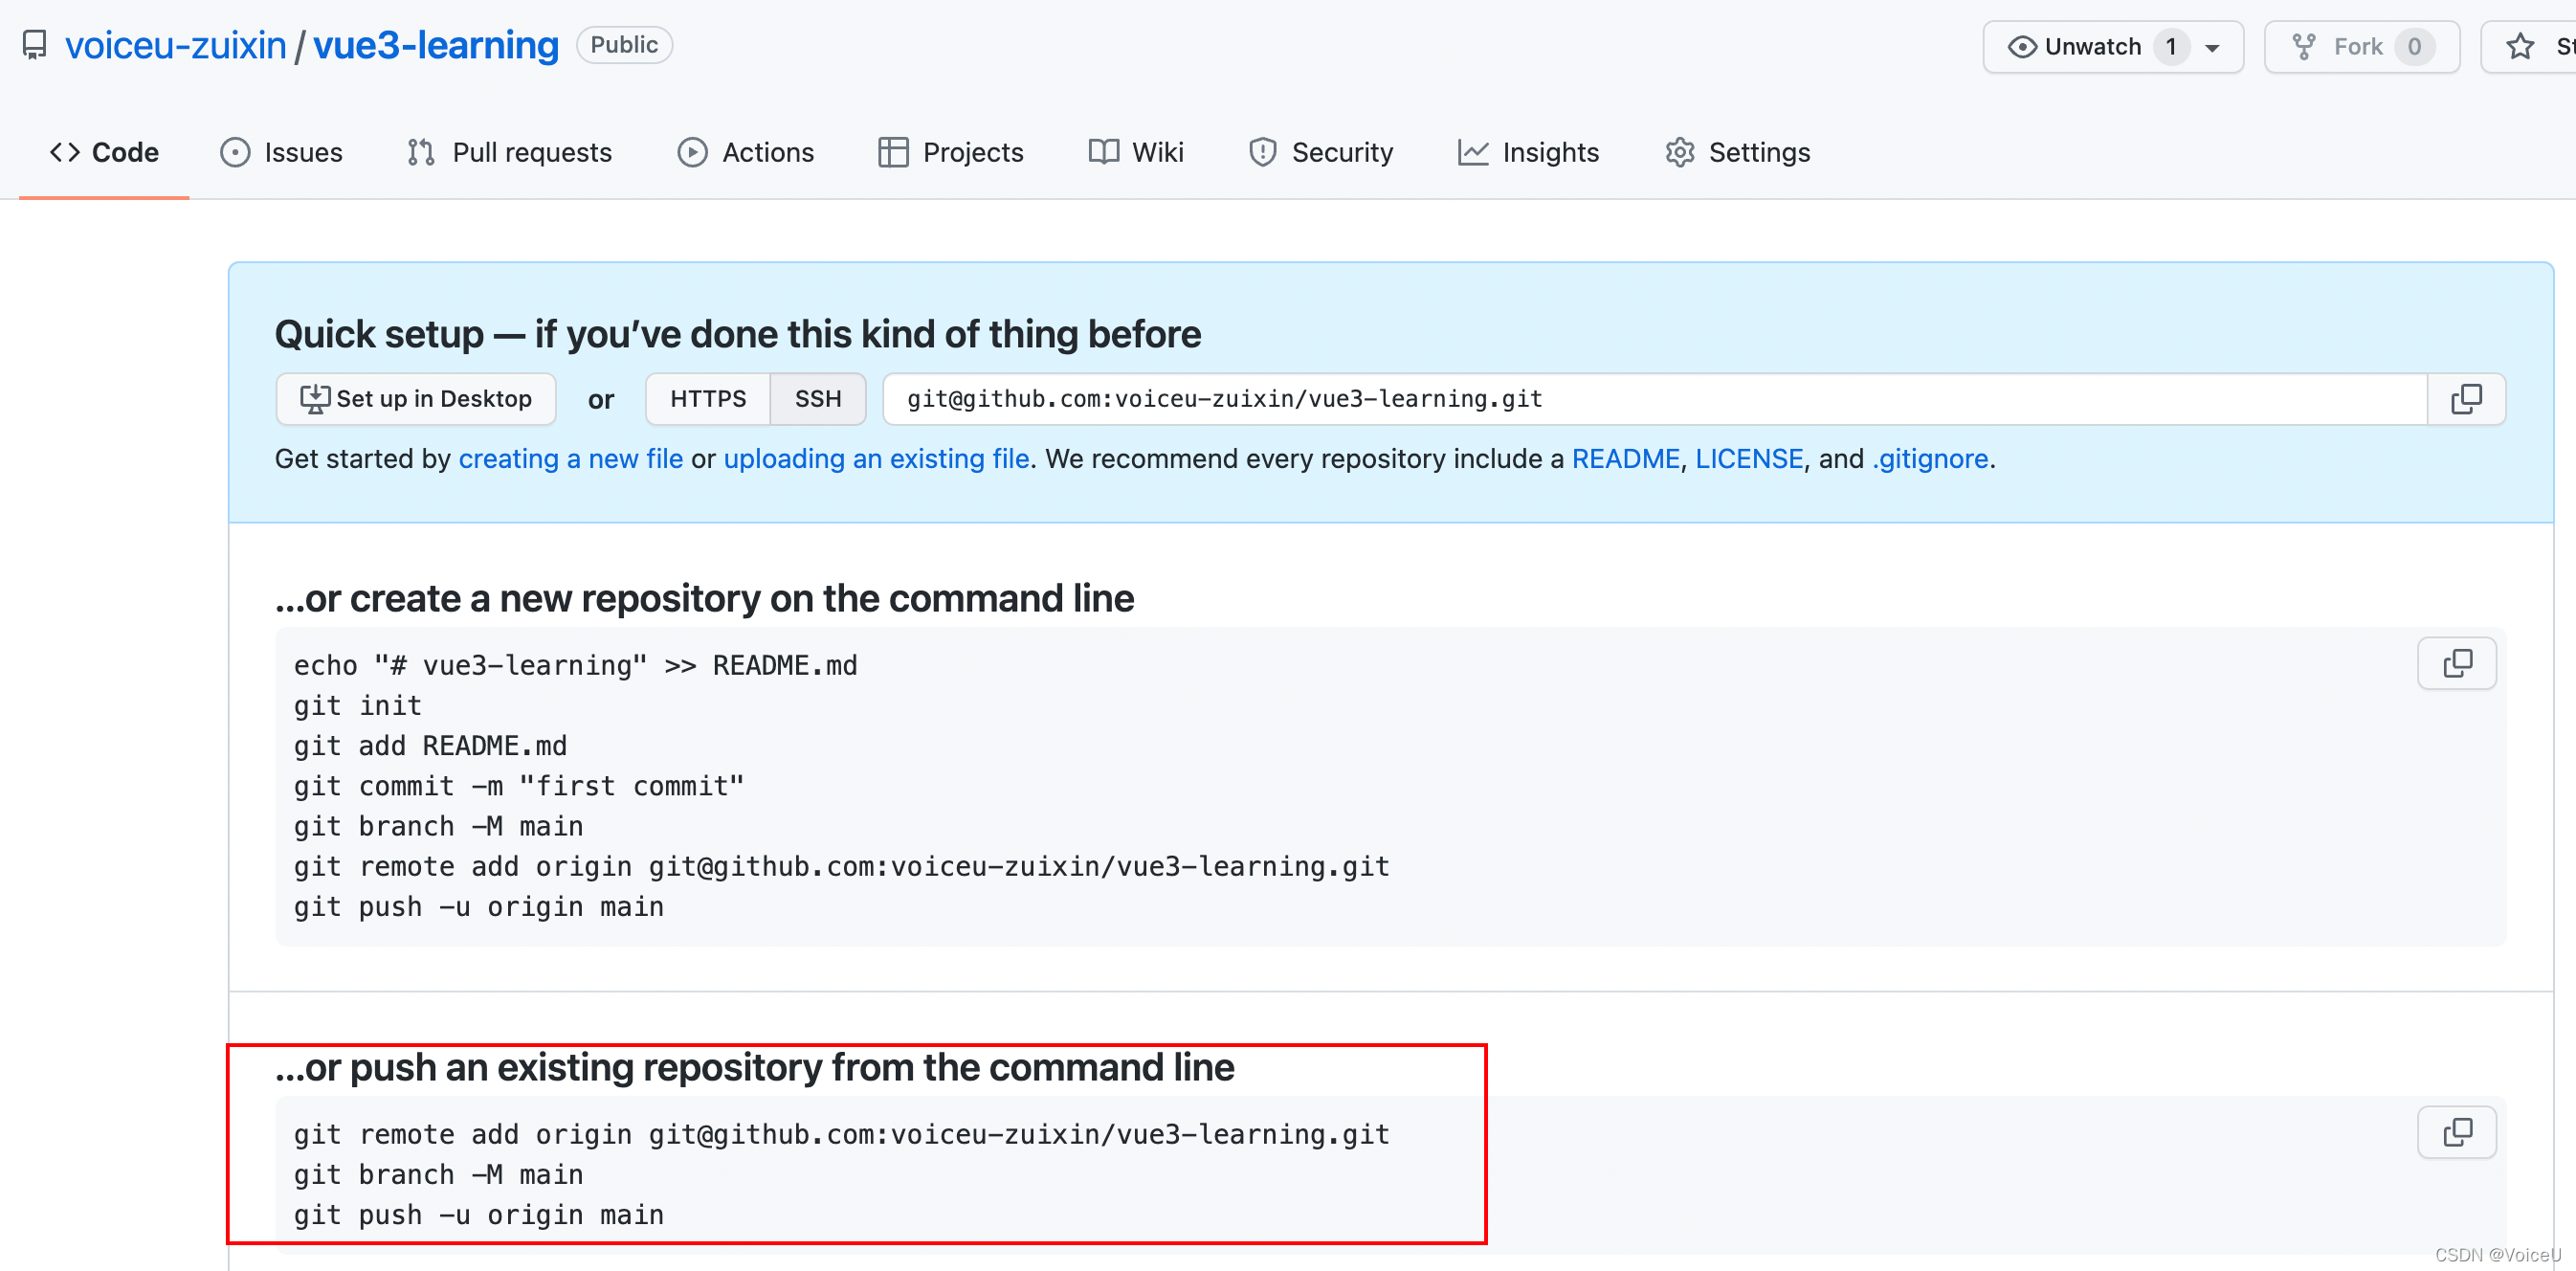Copy the clone URL with copy icon
Viewport: 2576px width, 1271px height.
pyautogui.click(x=2466, y=399)
